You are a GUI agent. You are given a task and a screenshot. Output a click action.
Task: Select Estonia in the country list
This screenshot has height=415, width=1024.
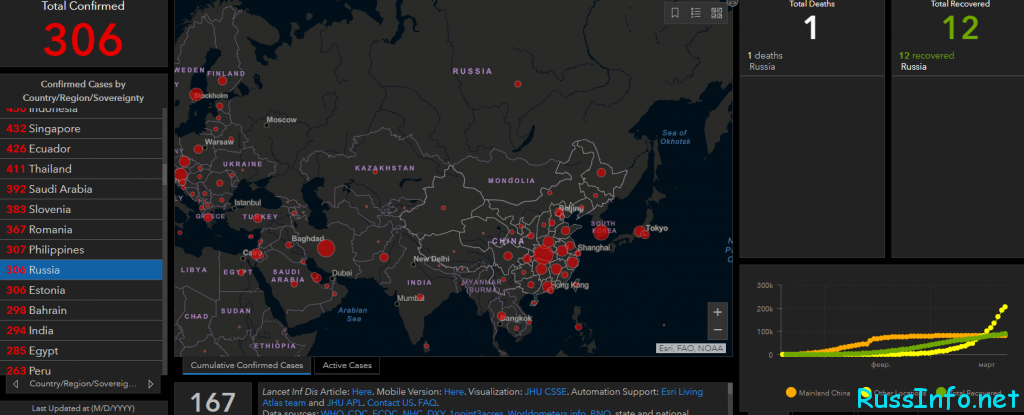[81, 290]
